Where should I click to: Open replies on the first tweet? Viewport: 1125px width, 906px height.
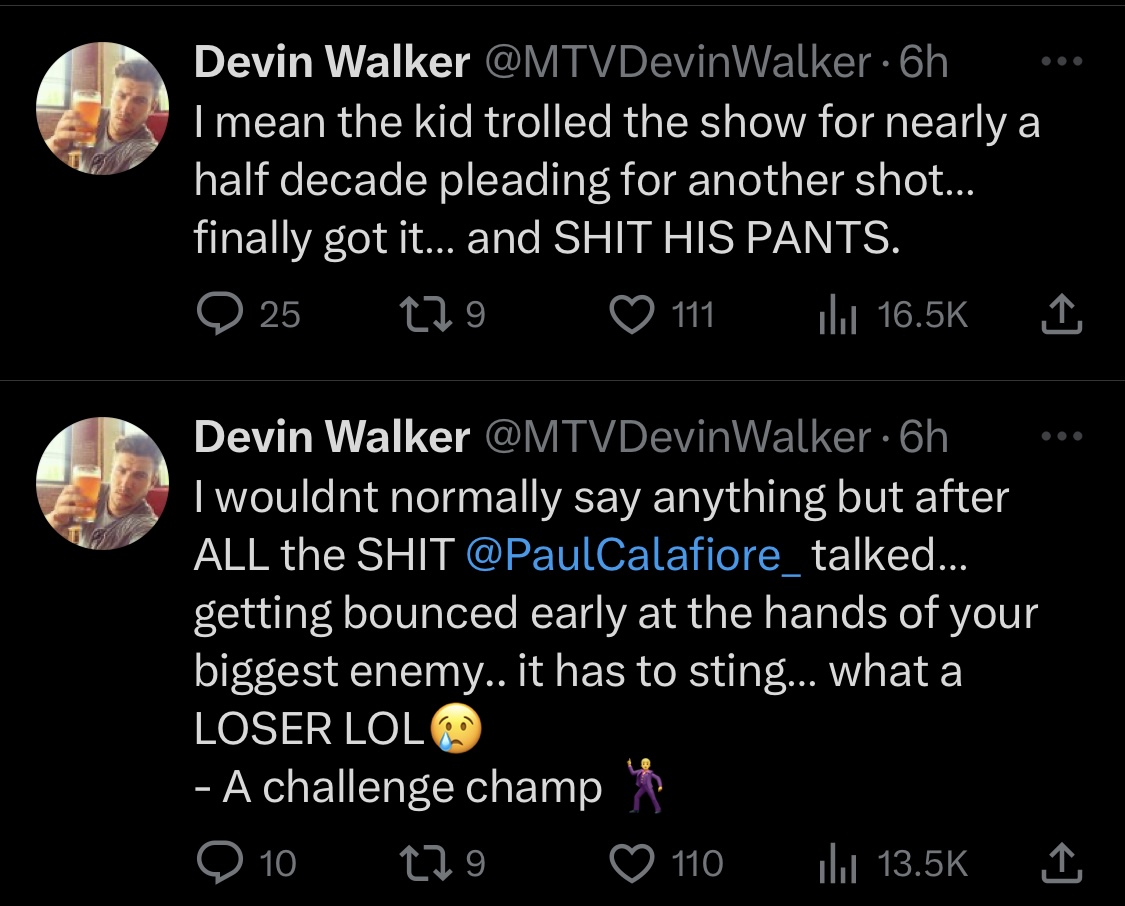248,315
